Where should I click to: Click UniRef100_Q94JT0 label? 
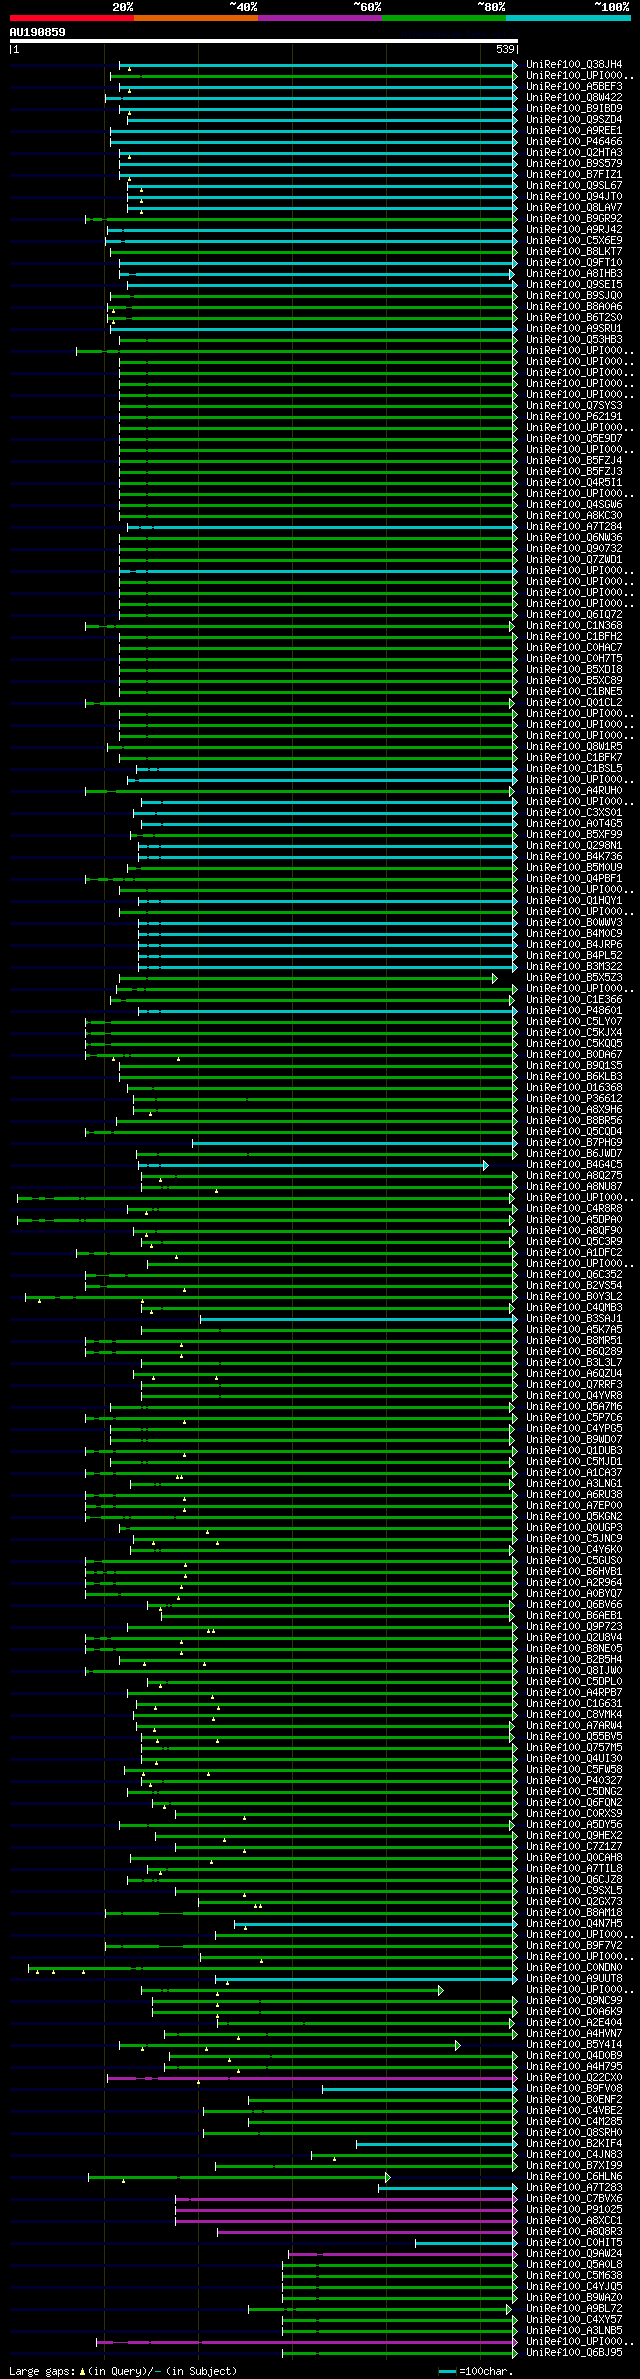tap(574, 197)
